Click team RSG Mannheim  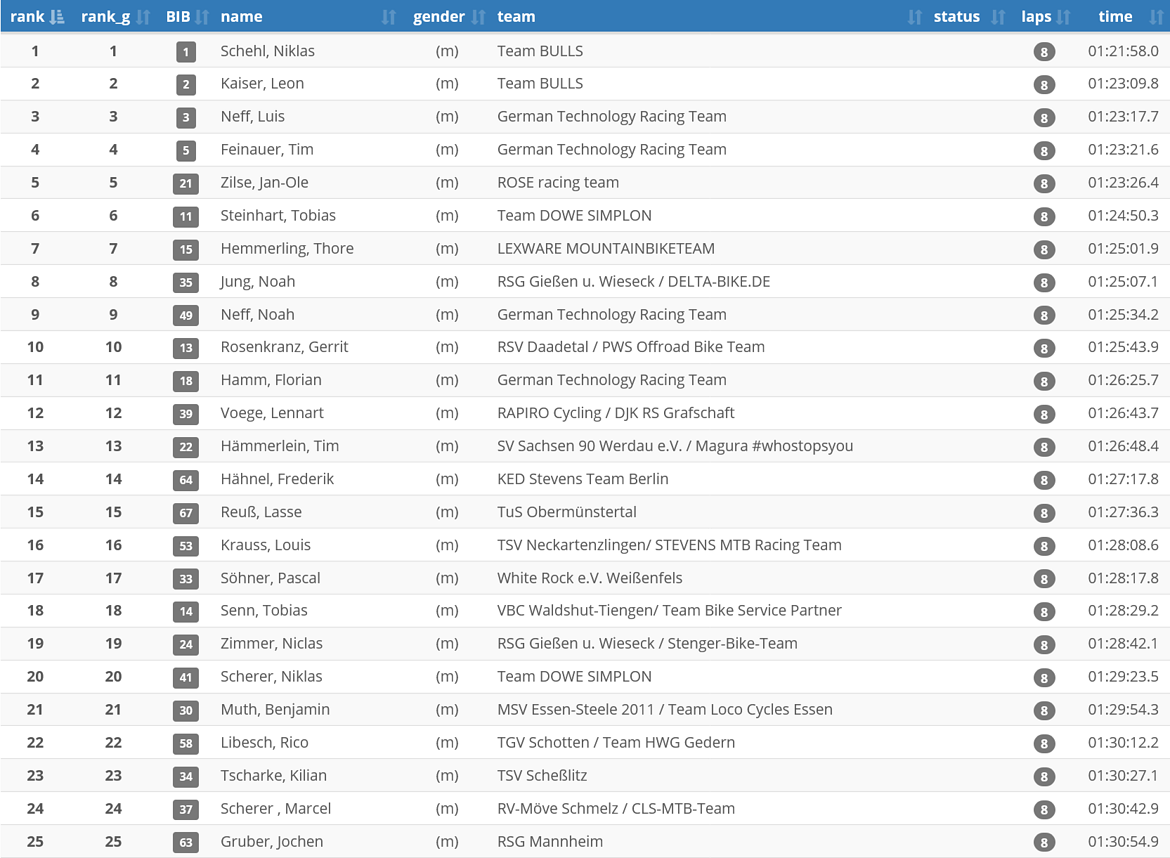pos(550,842)
